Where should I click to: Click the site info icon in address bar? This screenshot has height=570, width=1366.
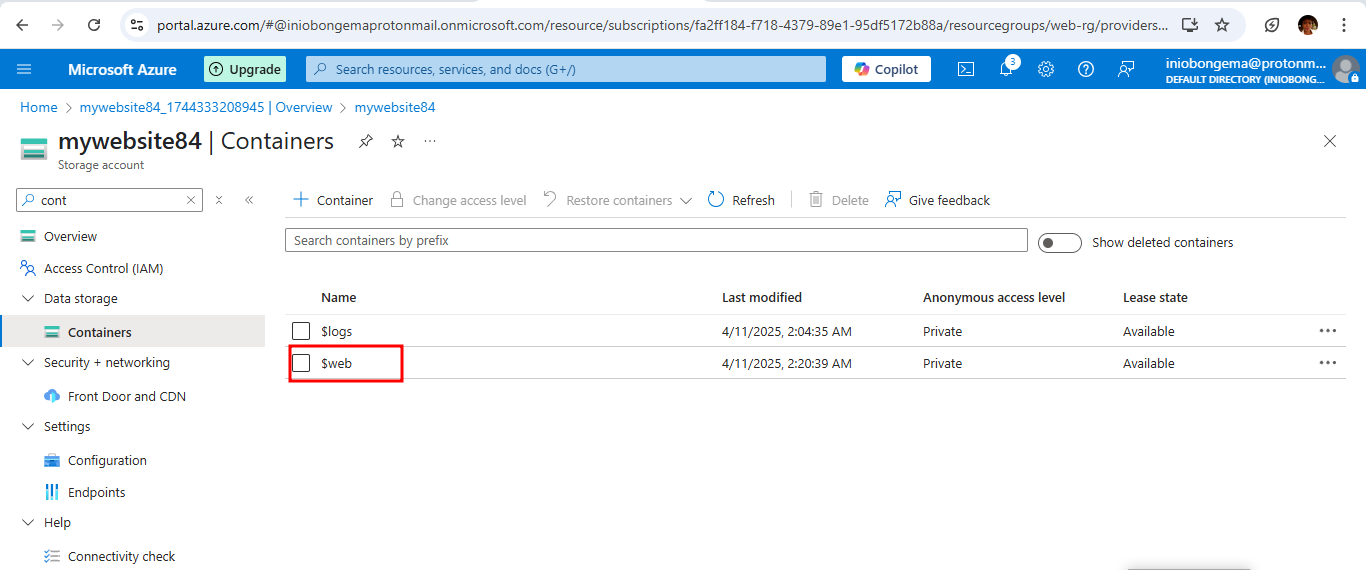(x=137, y=25)
